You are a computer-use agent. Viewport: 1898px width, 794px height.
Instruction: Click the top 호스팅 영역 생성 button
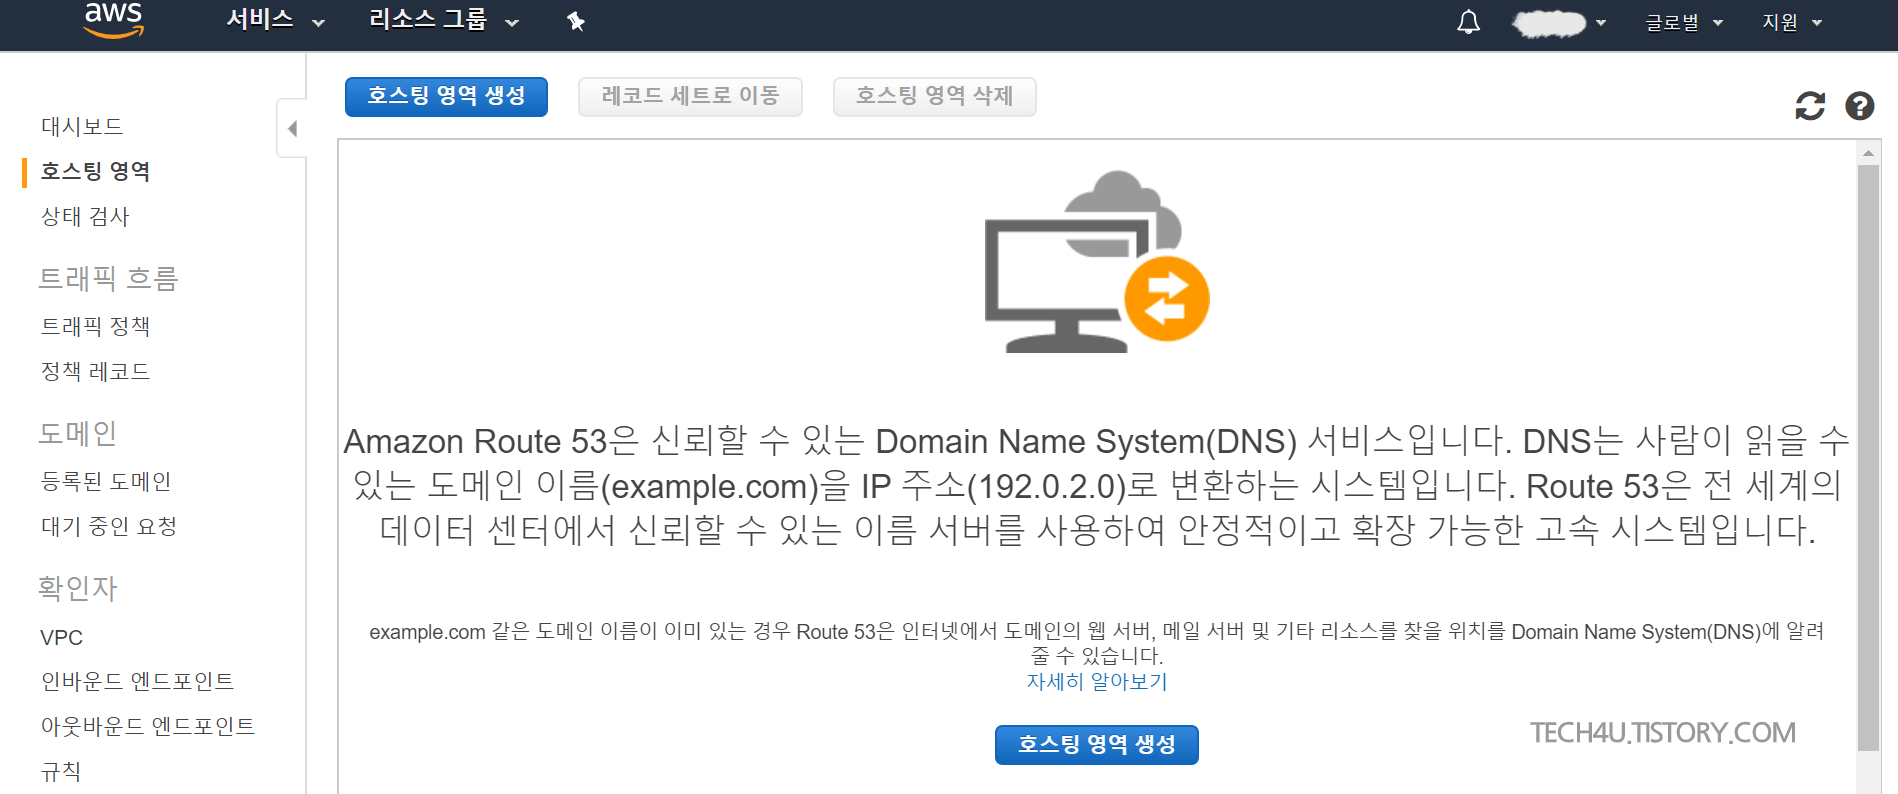click(x=446, y=97)
